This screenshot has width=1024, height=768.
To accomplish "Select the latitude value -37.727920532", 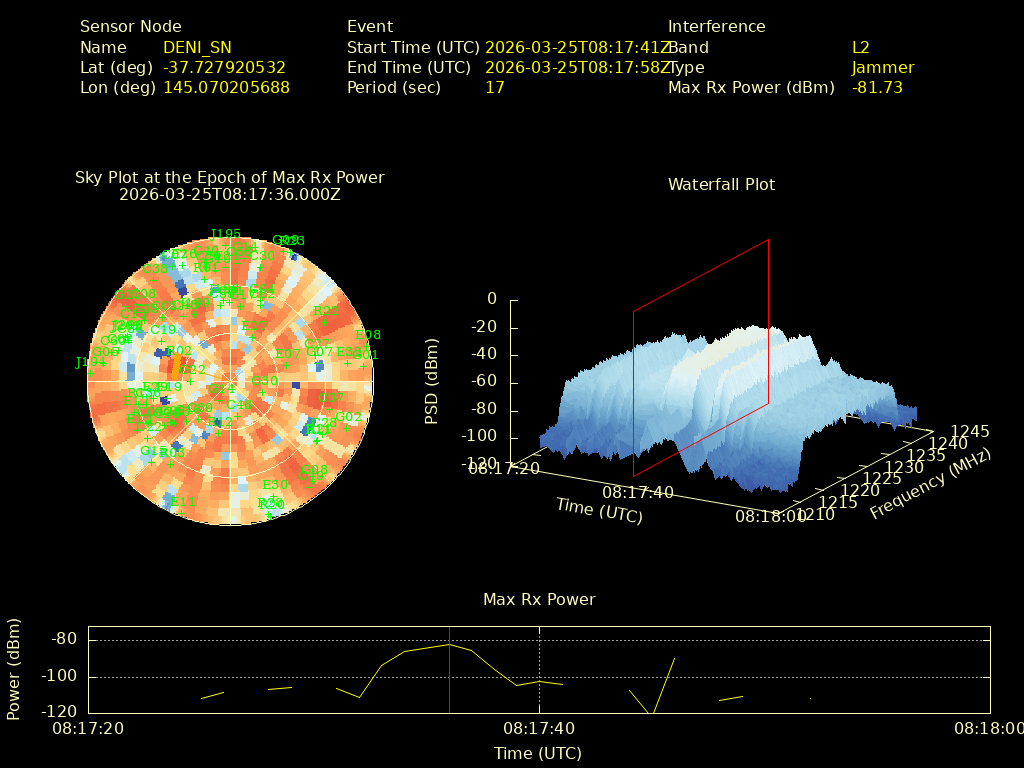I will [x=224, y=67].
